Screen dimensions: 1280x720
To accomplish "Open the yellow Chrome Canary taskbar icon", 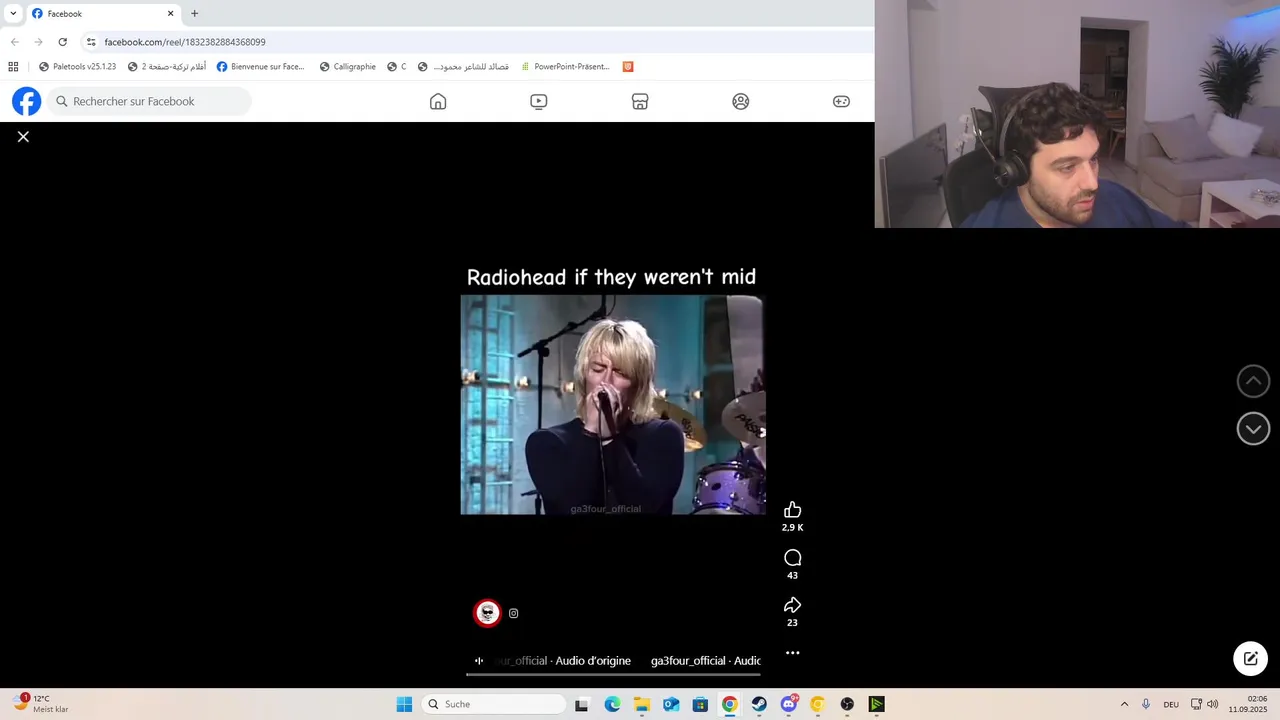I will [x=818, y=704].
